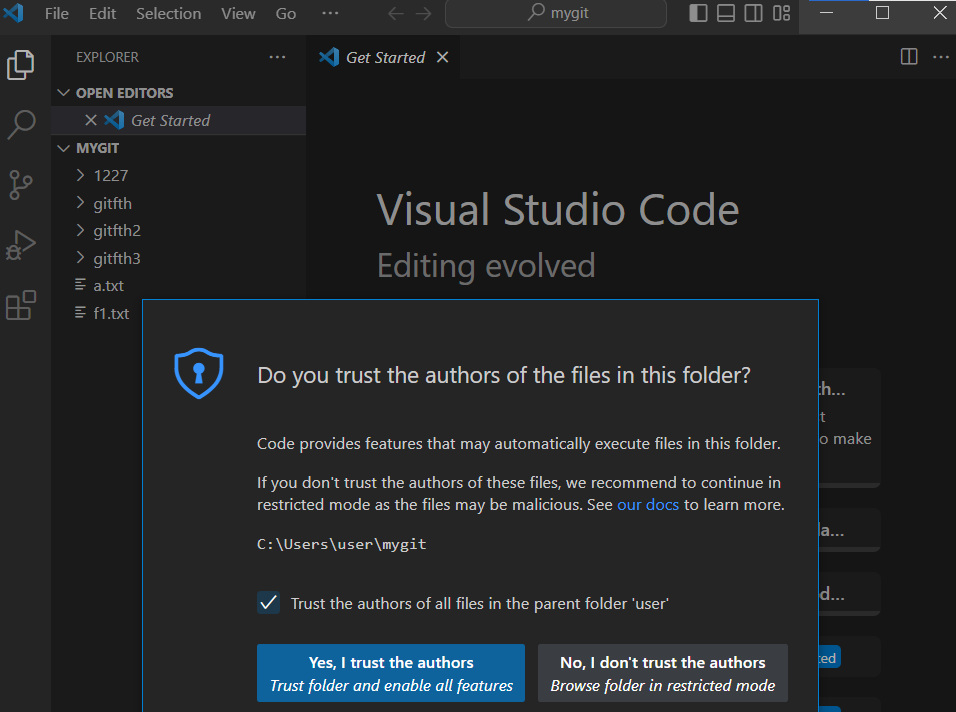Open the 'our docs' link

[648, 505]
